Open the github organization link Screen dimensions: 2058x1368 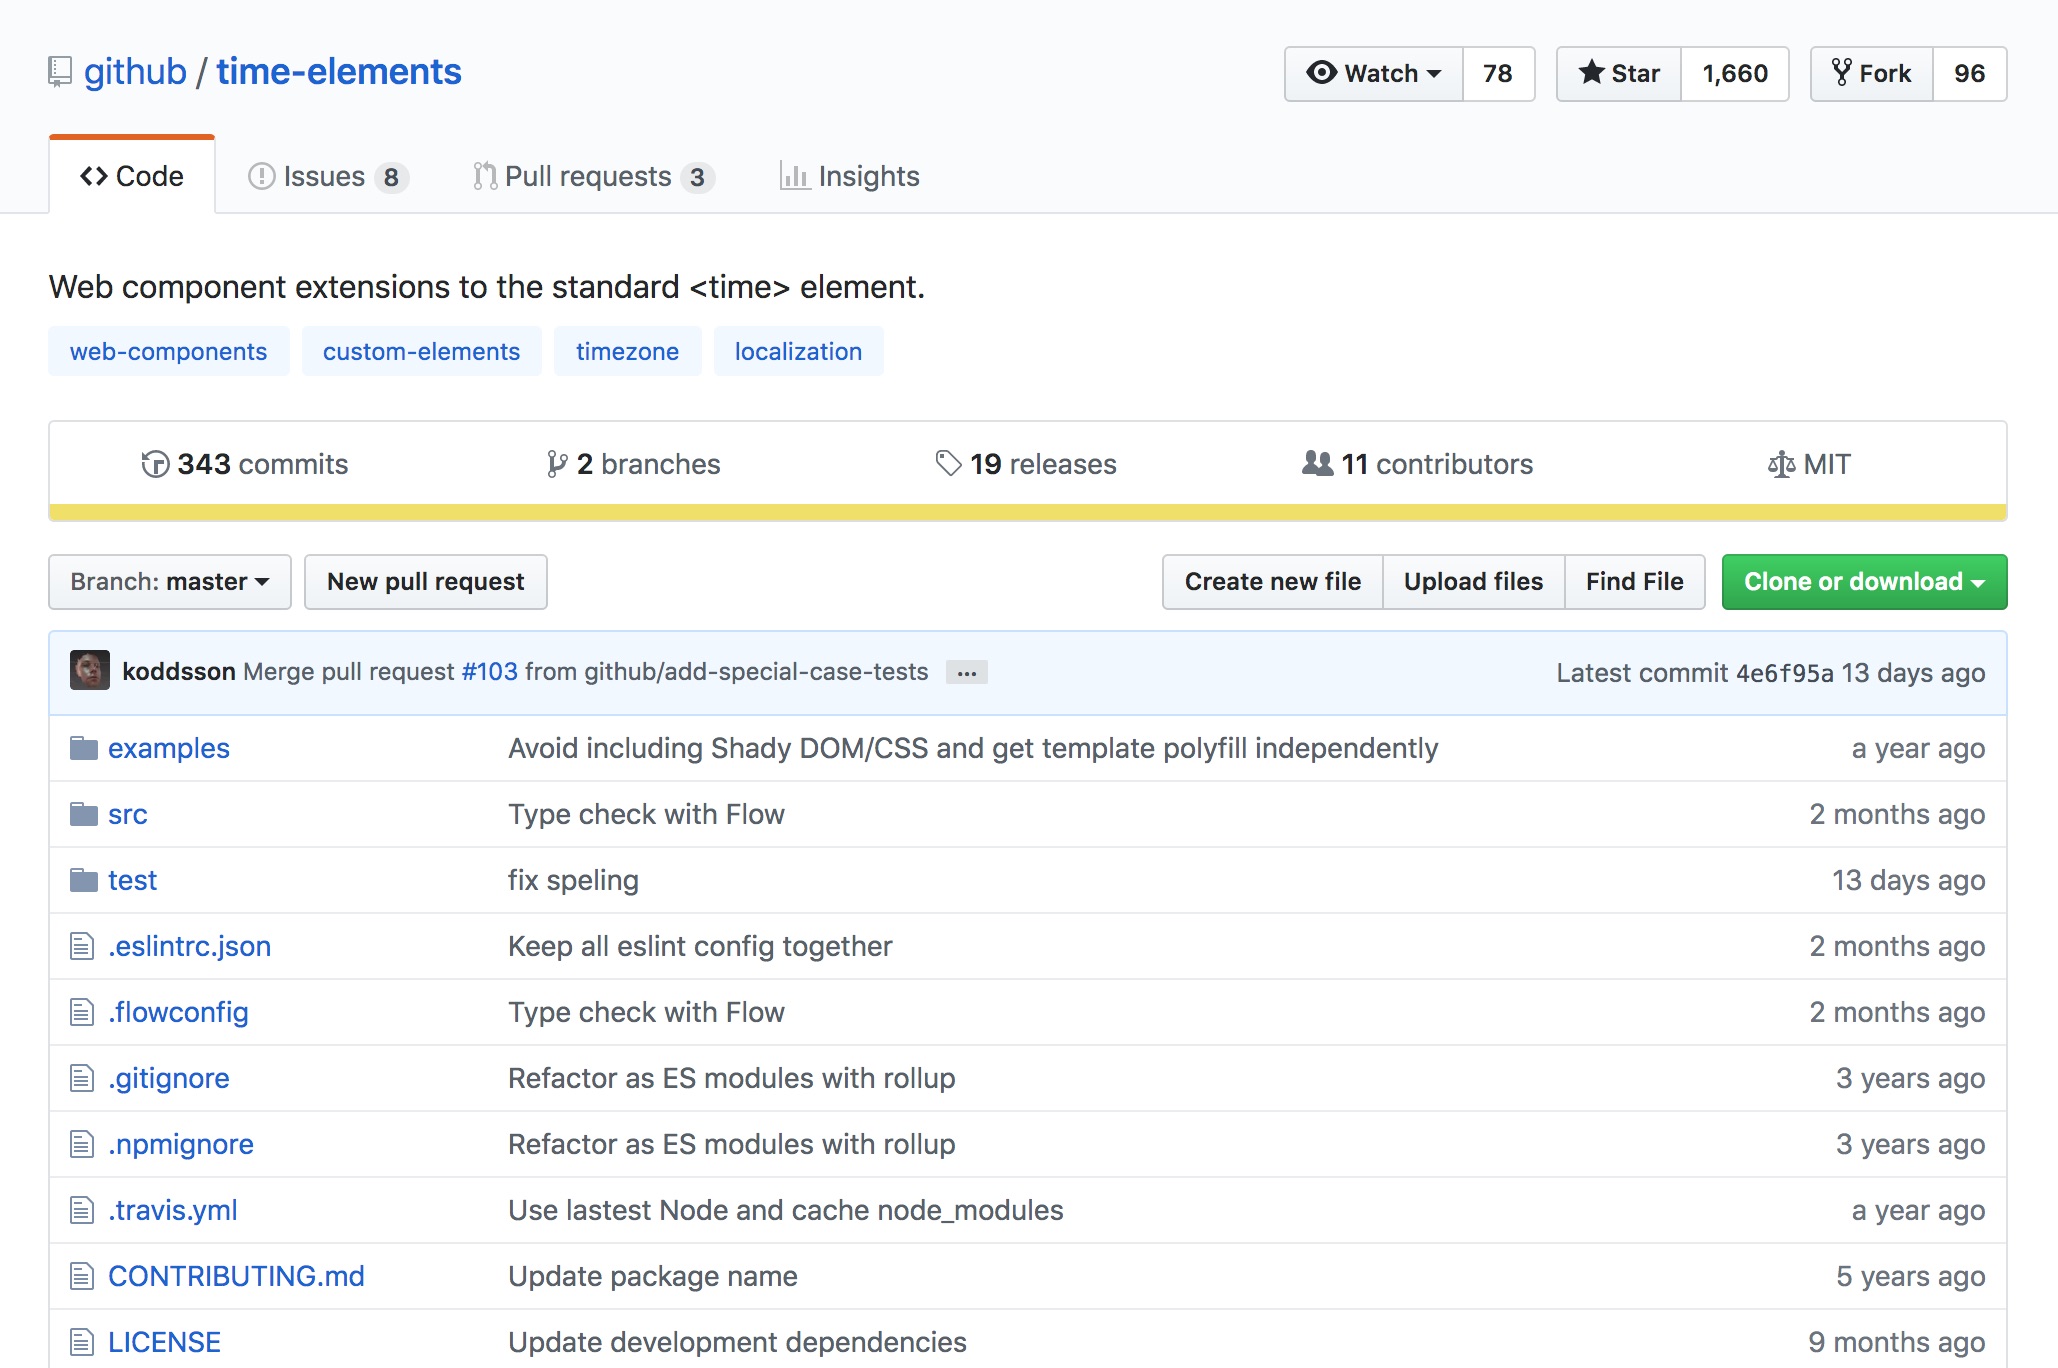135,72
